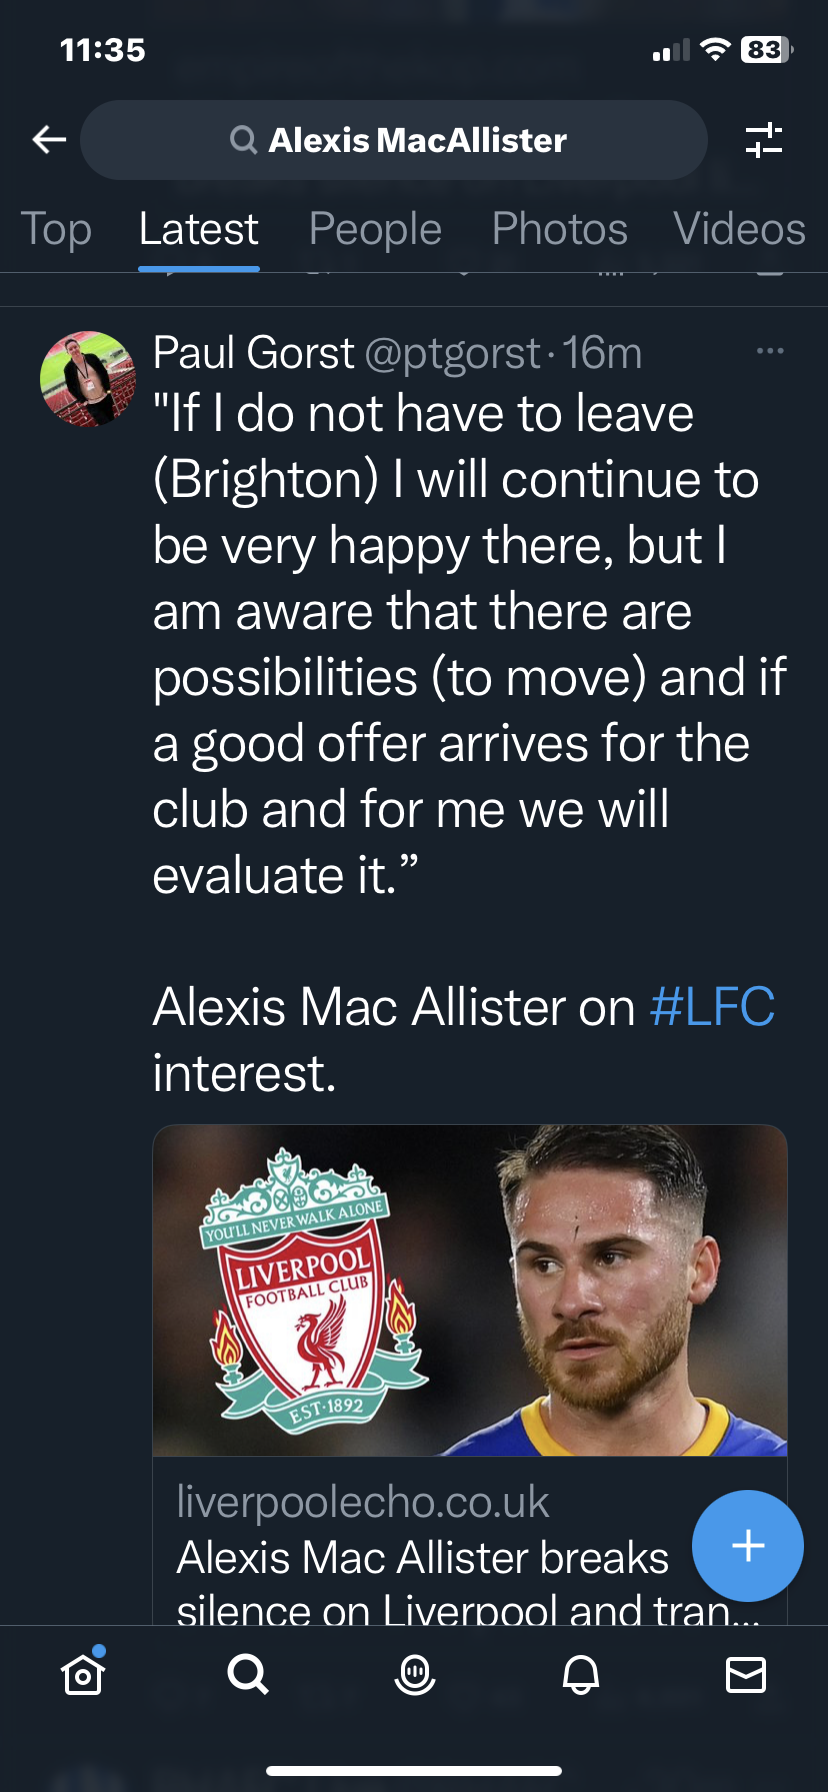Open Search tab in bottom bar

[x=248, y=1673]
